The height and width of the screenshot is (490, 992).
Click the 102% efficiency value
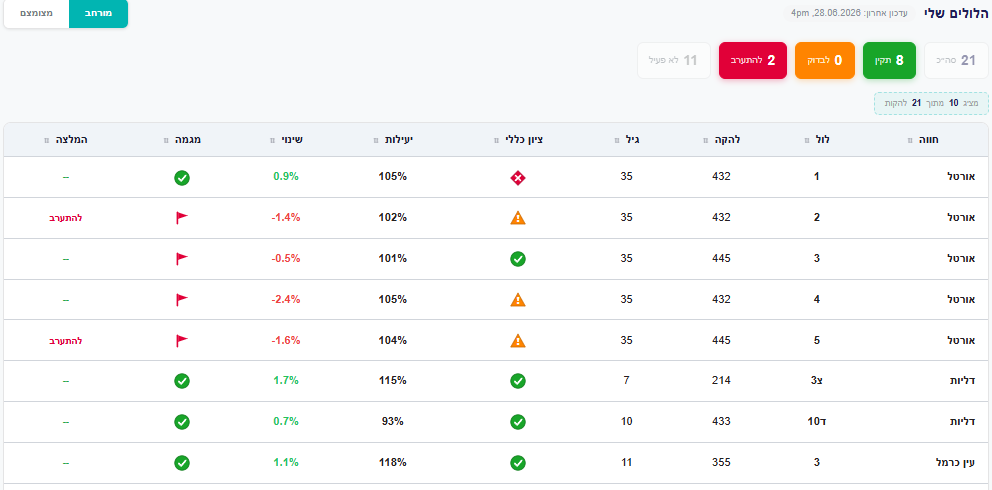pos(394,218)
